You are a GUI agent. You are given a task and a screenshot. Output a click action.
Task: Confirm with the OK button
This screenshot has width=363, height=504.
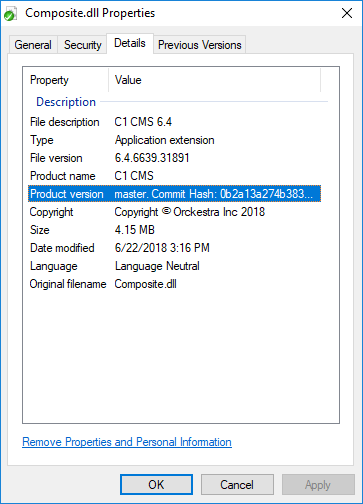coord(156,485)
